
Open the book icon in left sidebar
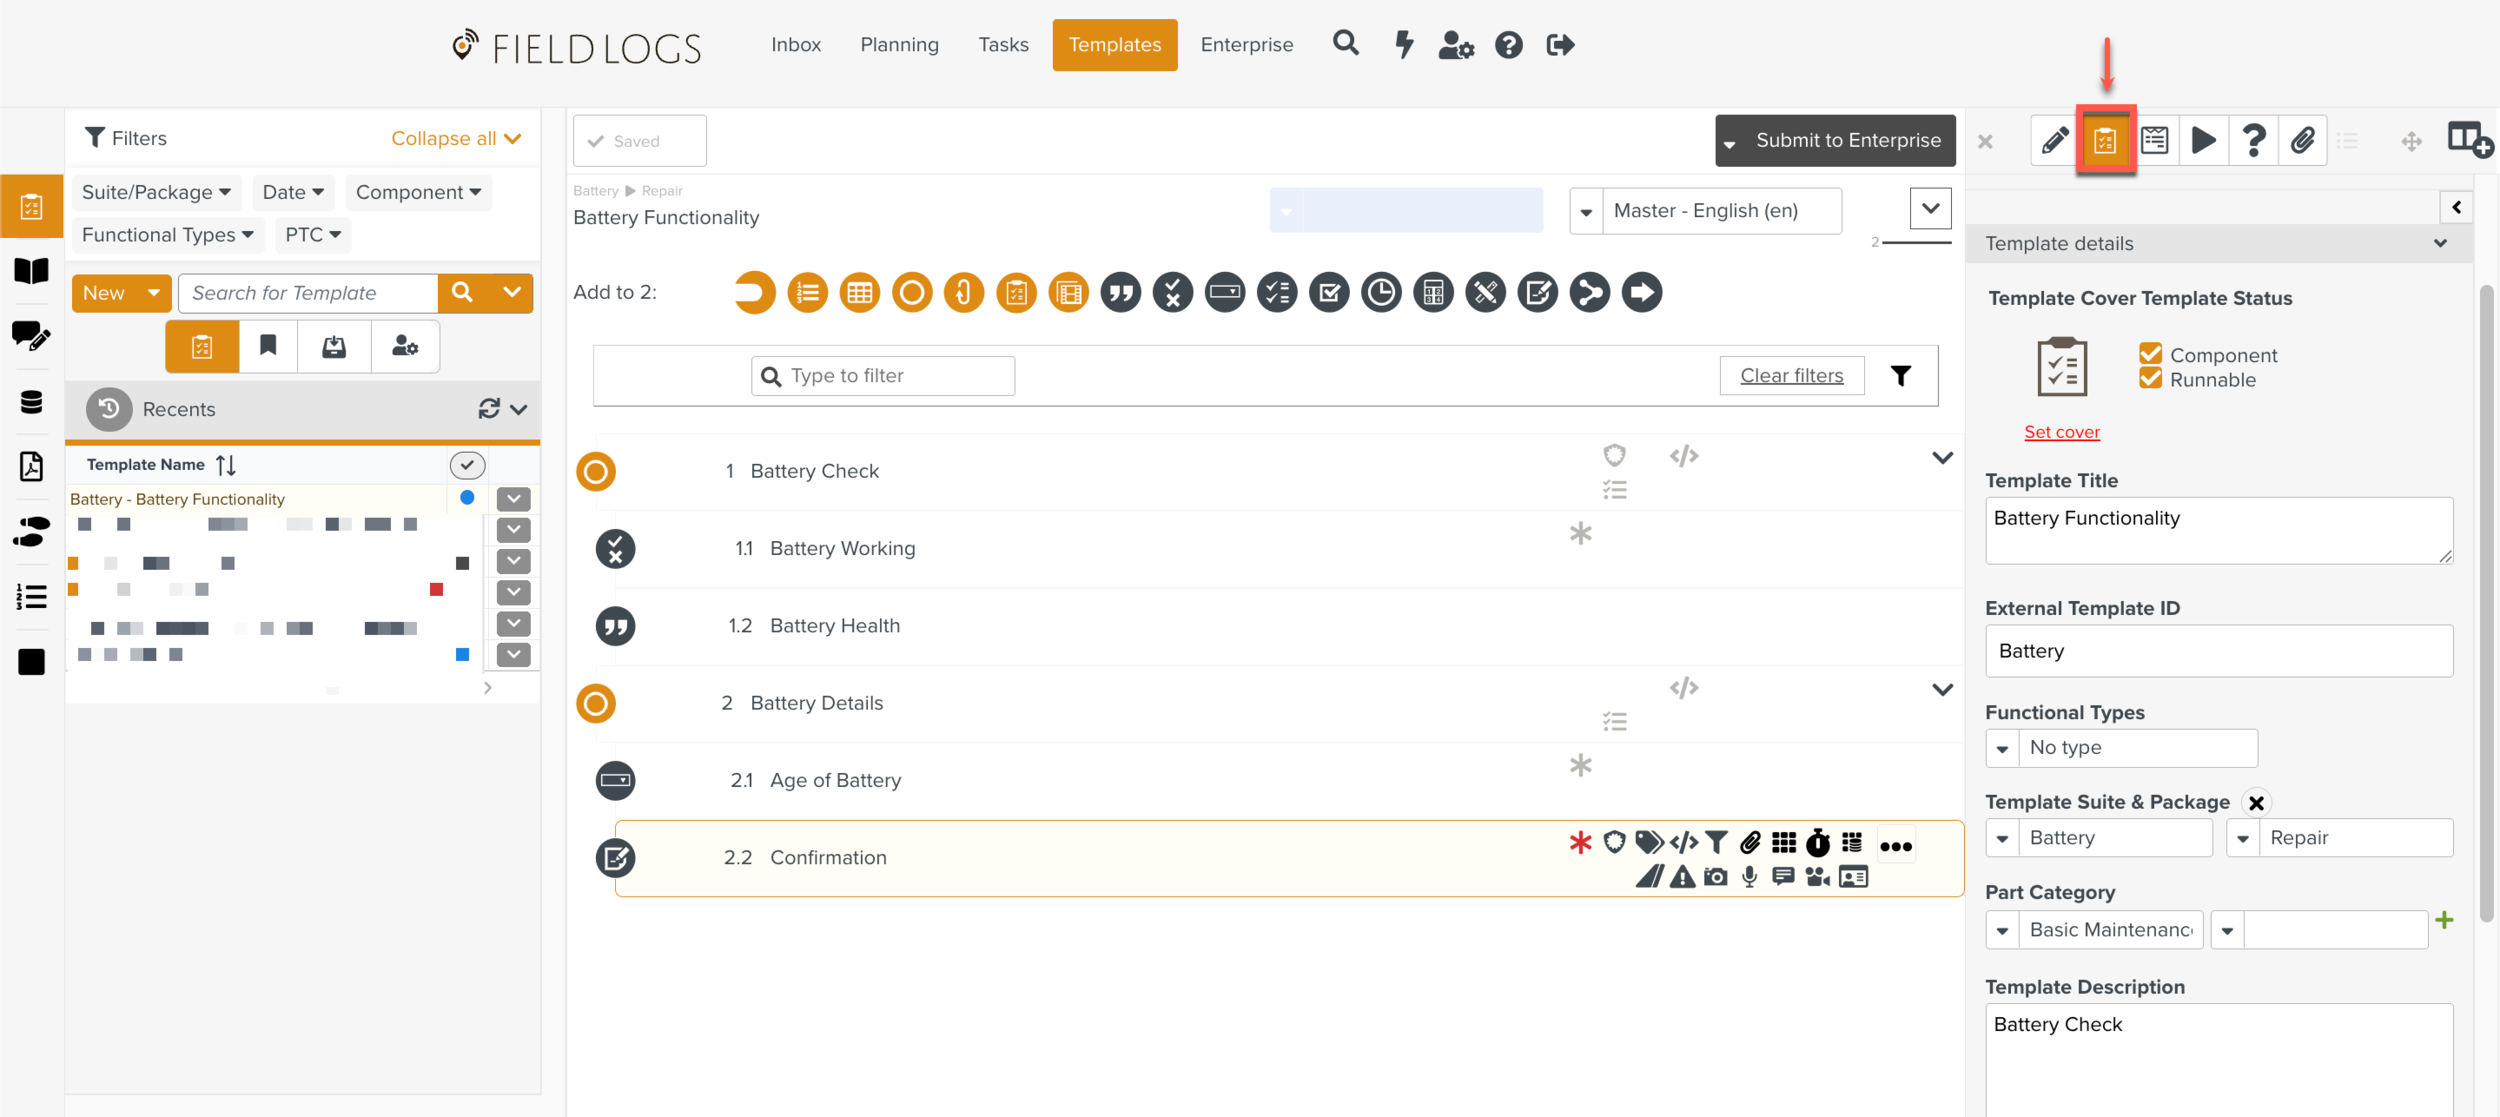pos(31,270)
